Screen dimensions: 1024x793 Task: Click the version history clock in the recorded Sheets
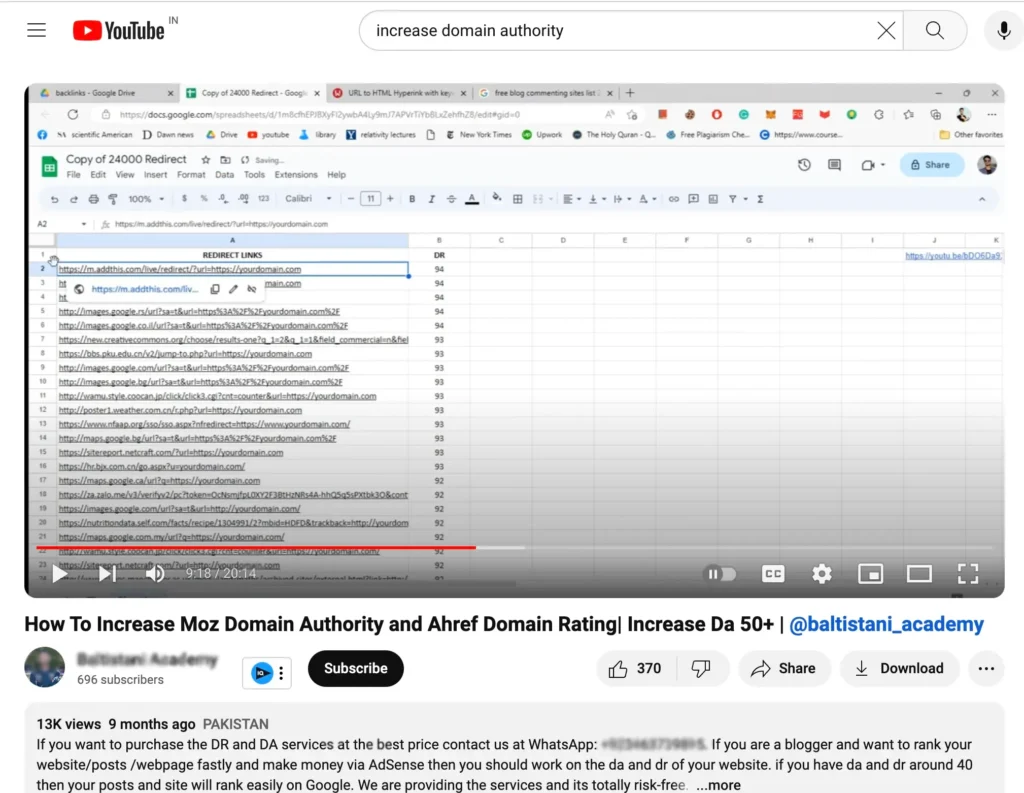tap(804, 165)
